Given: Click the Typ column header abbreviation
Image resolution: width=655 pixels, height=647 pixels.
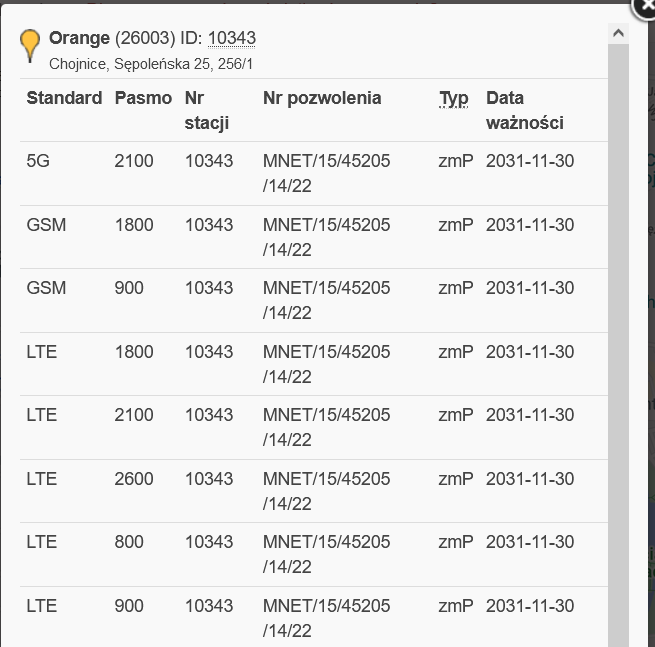Looking at the screenshot, I should coord(454,98).
